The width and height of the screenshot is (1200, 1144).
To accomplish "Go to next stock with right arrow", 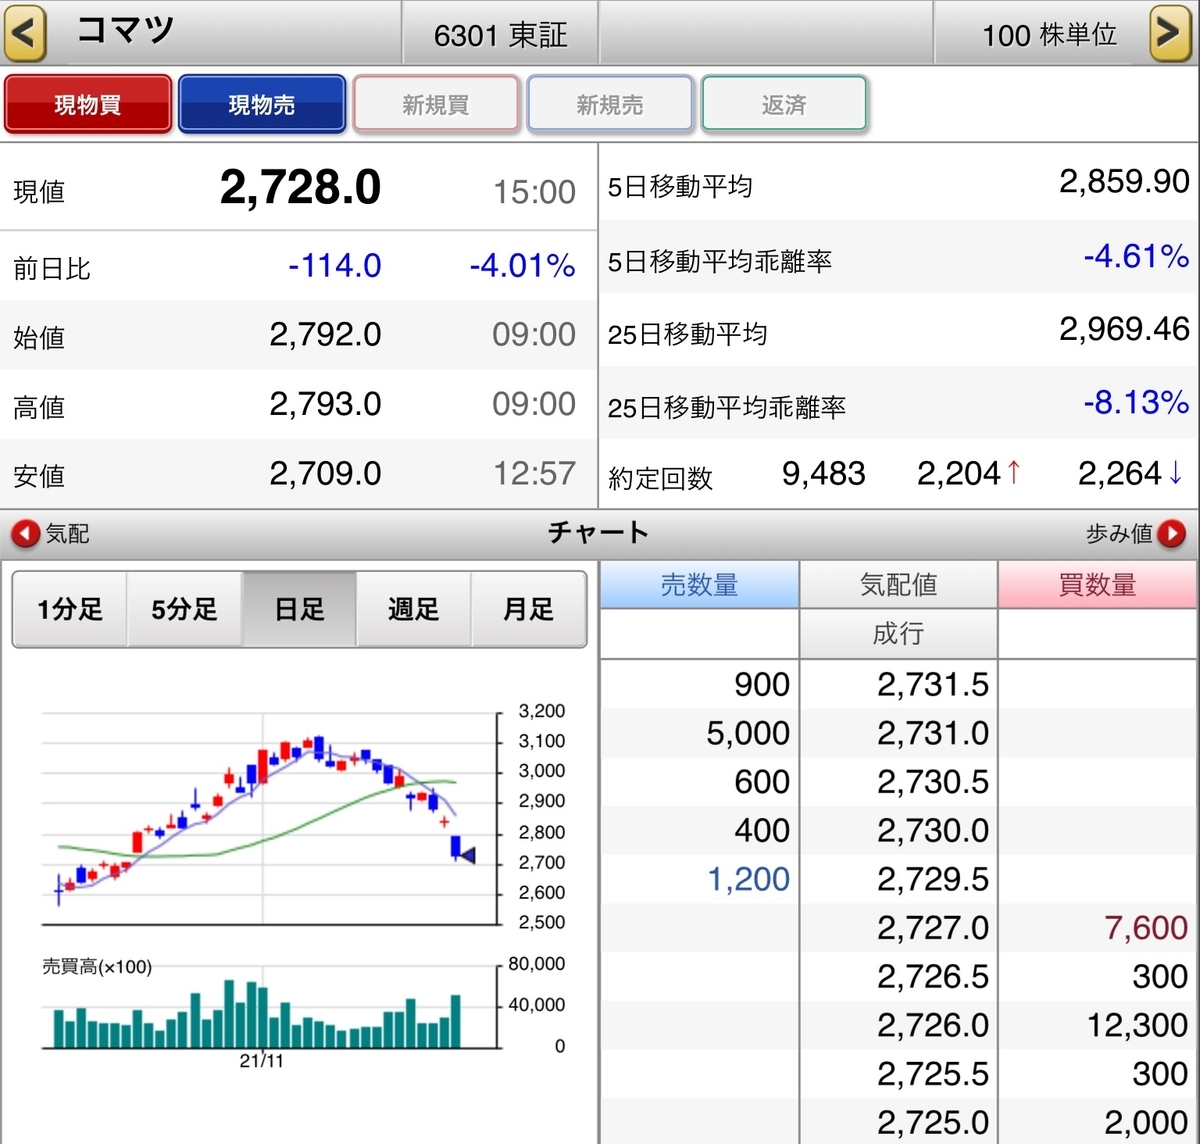I will (1170, 33).
